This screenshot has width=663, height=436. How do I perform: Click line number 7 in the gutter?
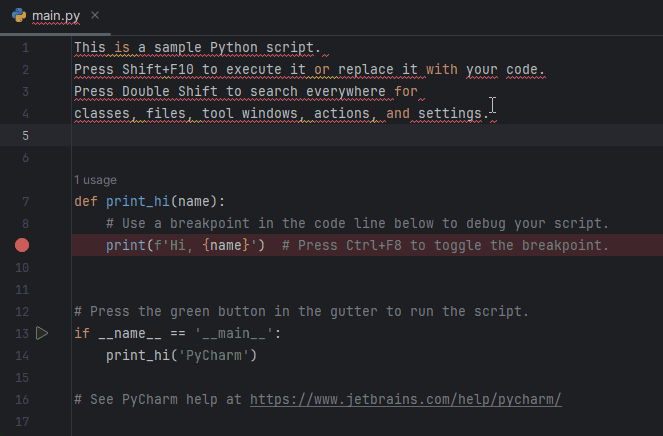click(x=25, y=202)
